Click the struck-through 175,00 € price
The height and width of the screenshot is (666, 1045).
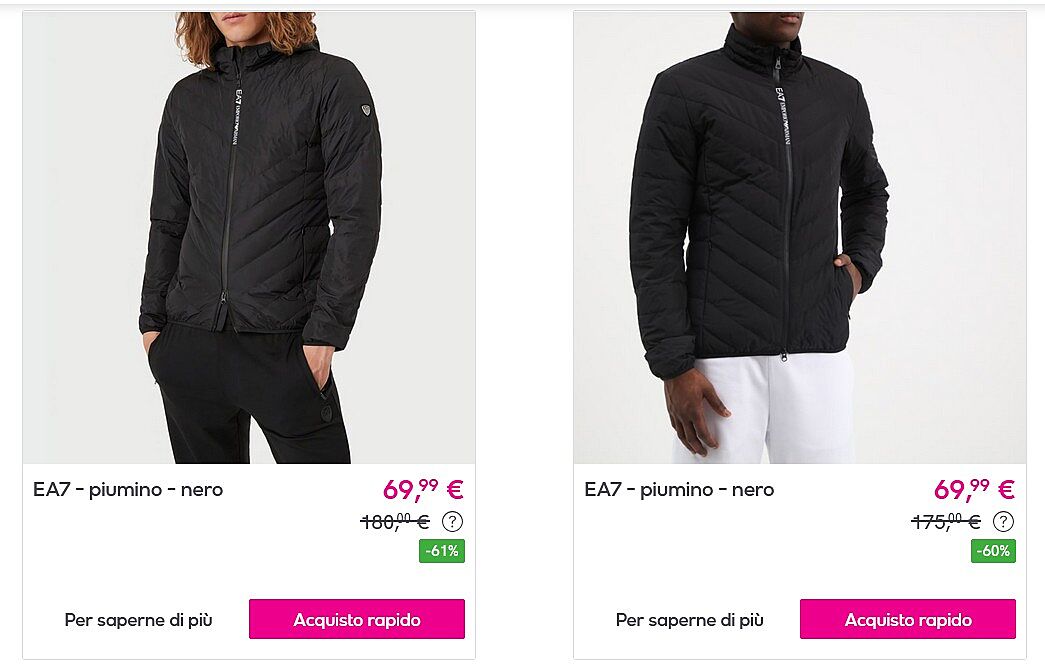point(946,521)
